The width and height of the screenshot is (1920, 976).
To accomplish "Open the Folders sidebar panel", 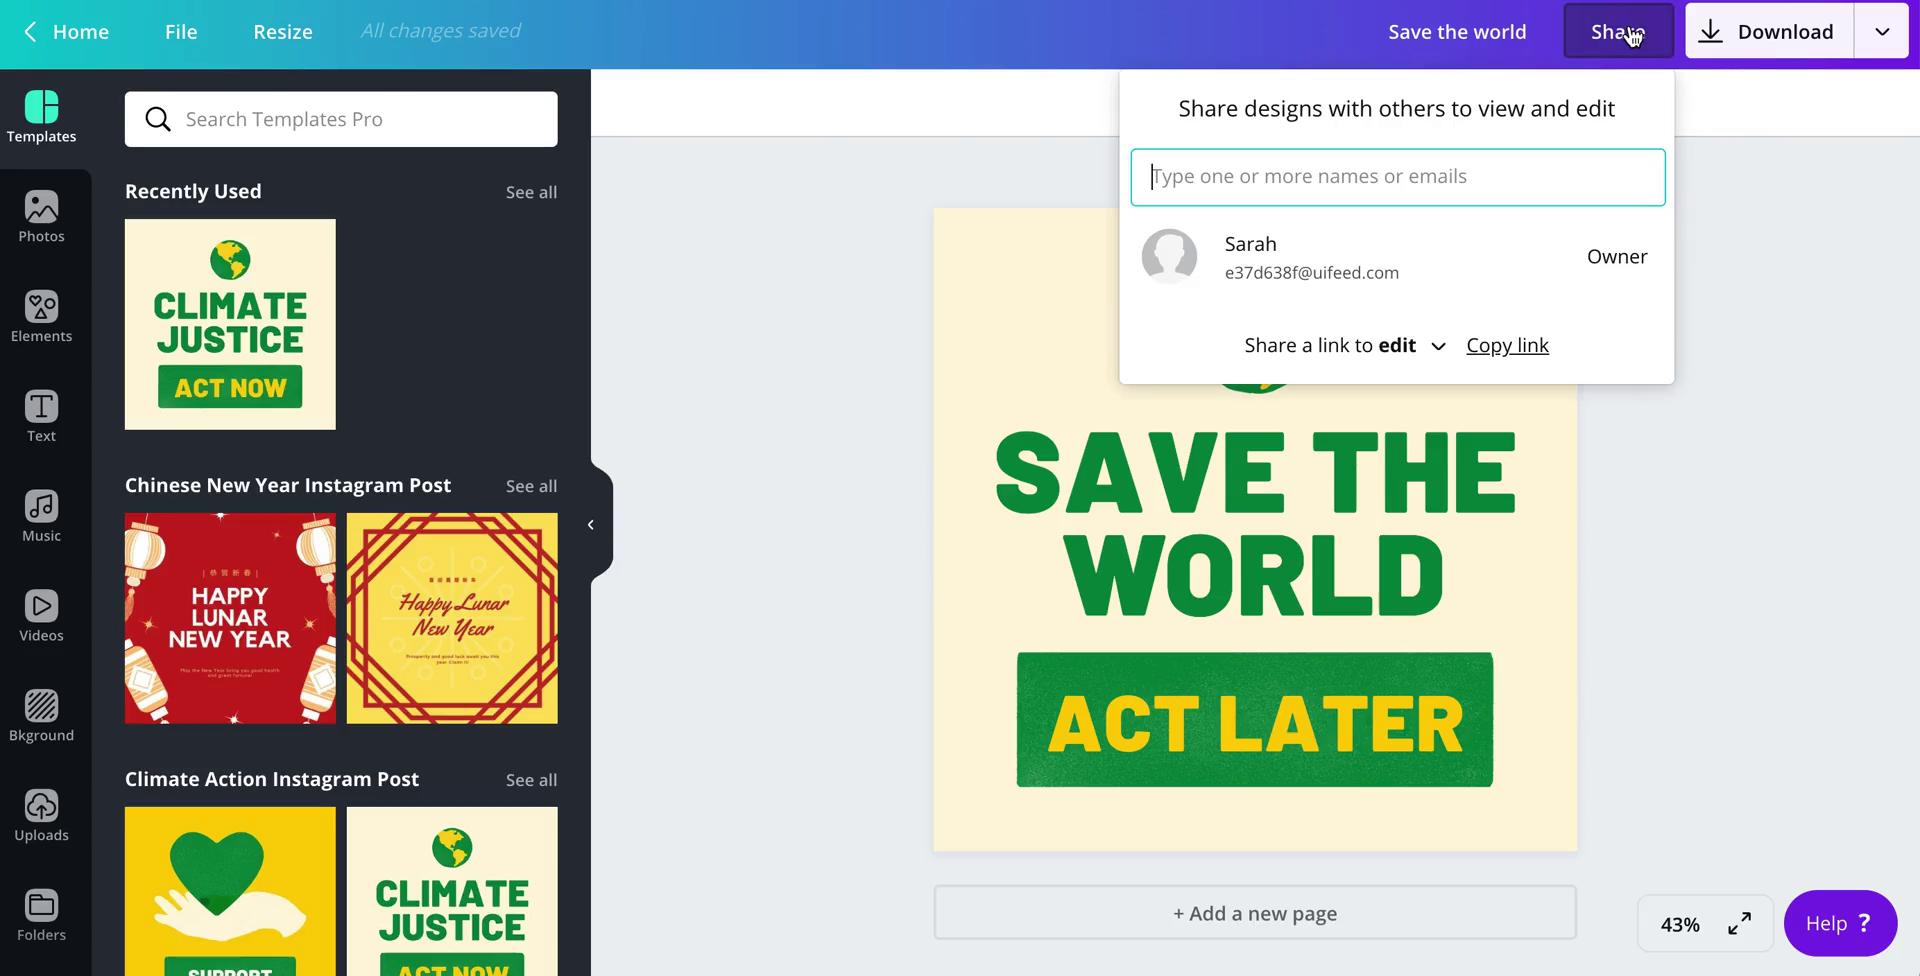I will coord(41,918).
